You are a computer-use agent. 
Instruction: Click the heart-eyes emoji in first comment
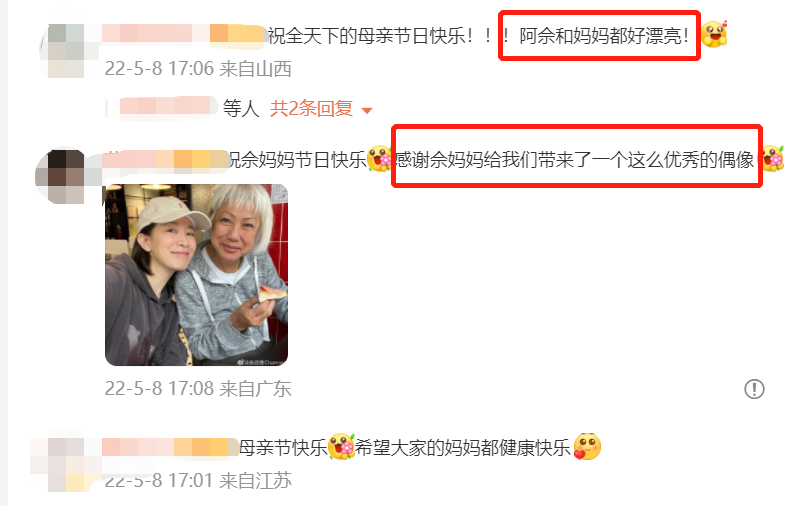click(714, 34)
